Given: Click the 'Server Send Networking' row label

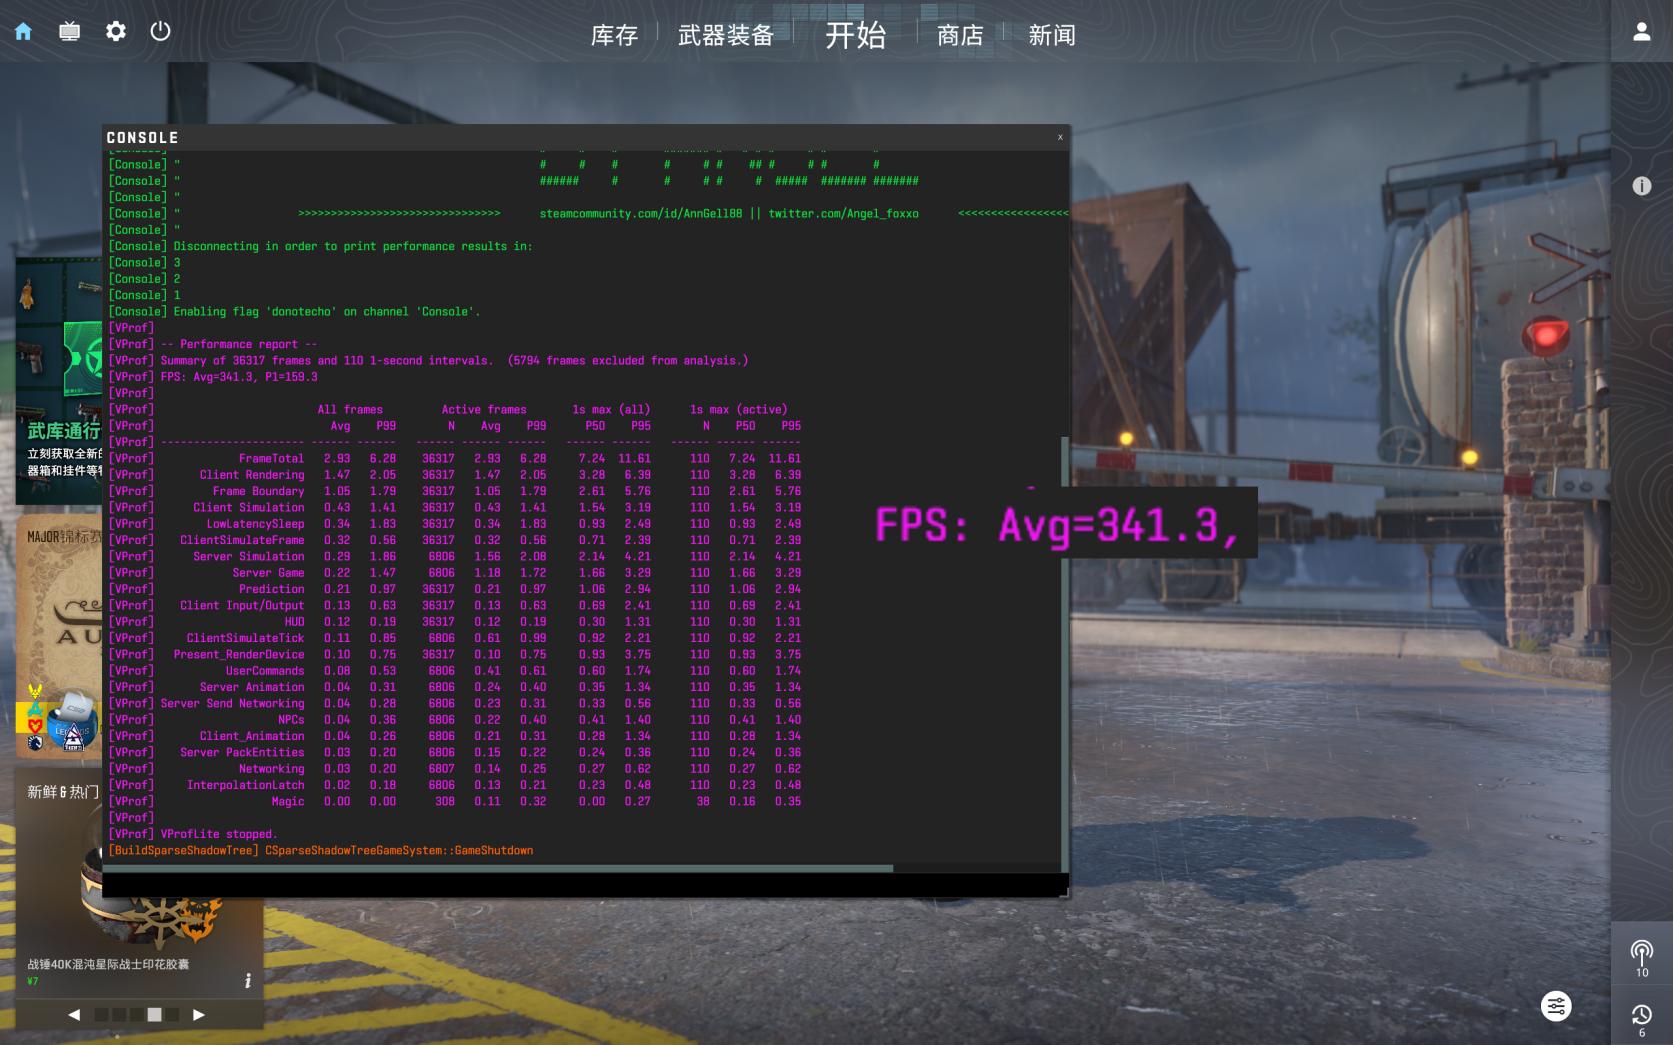Looking at the screenshot, I should click(233, 704).
